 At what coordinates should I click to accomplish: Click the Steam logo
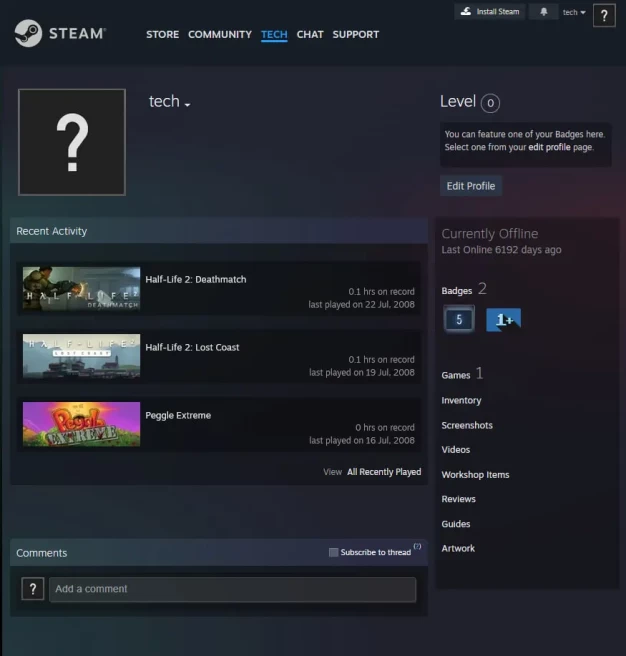pos(60,33)
